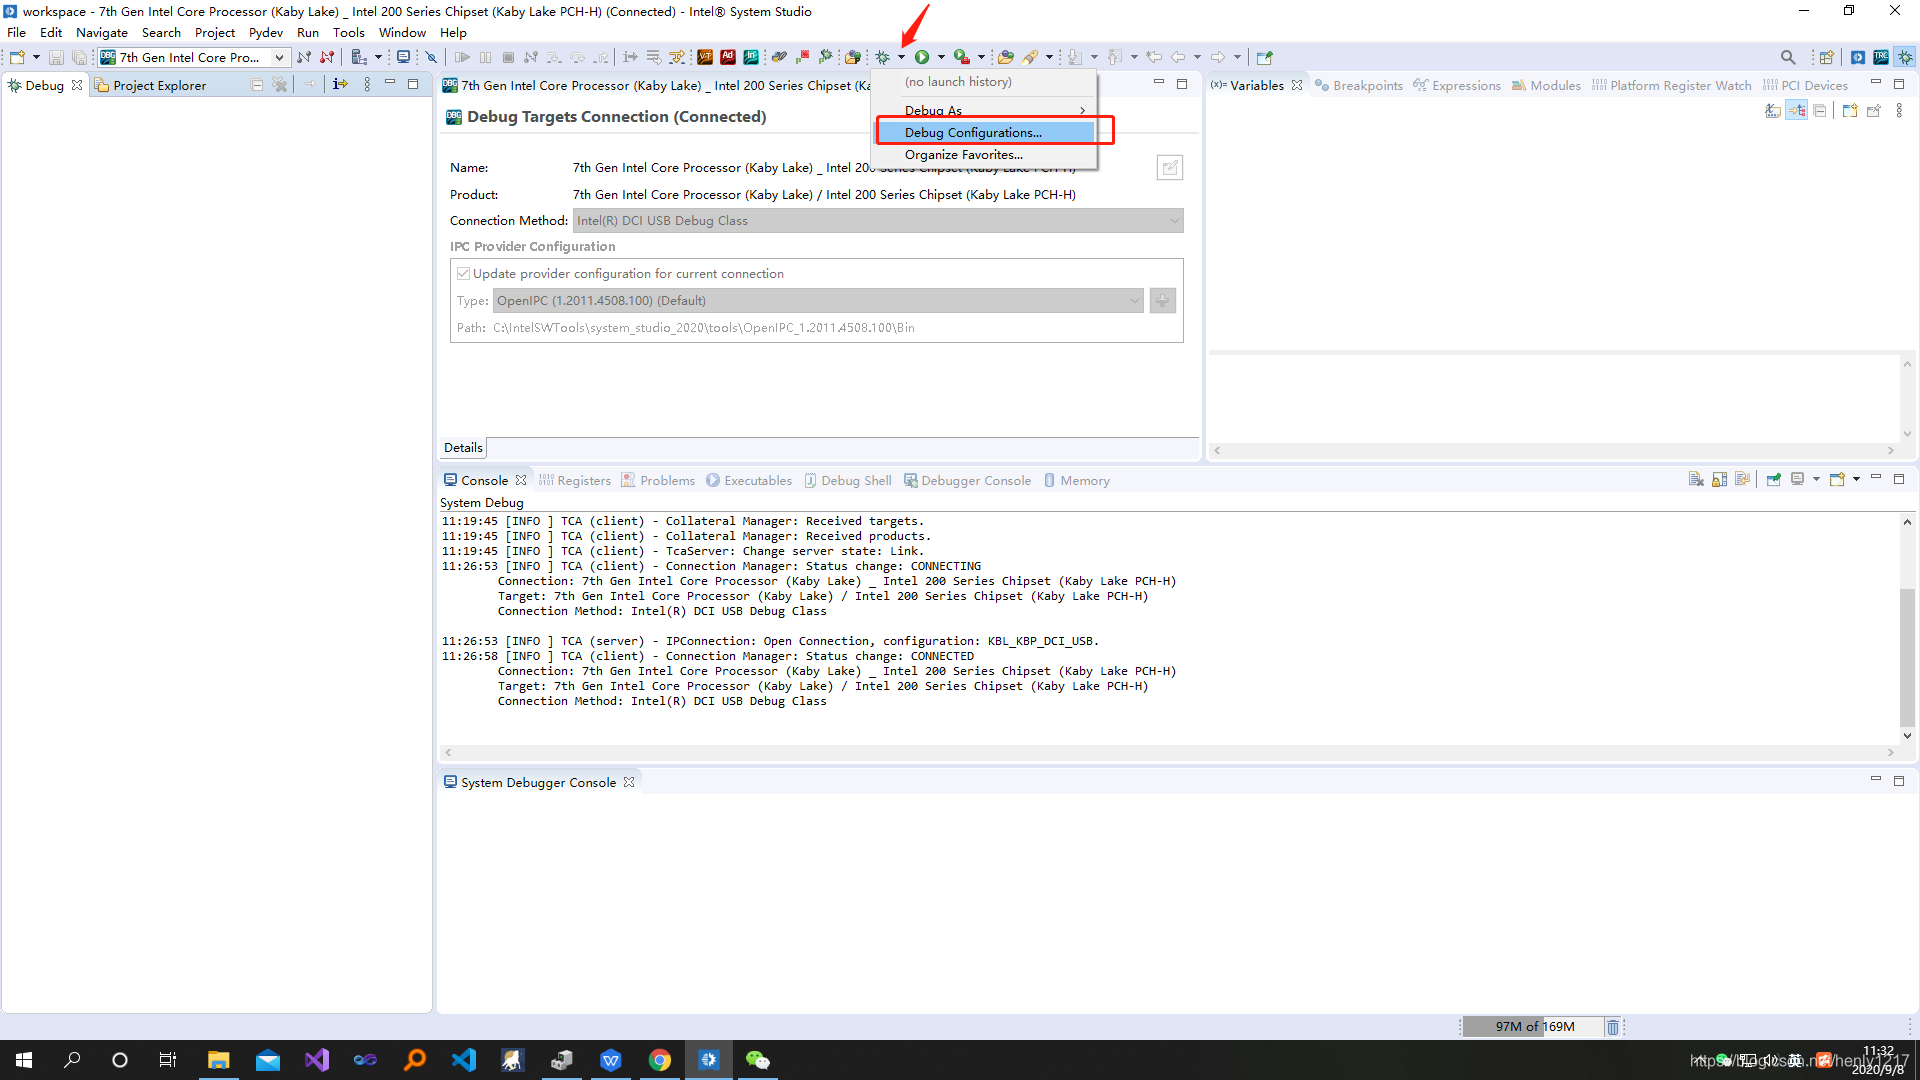Click the Step Return toolbar icon
Screen dimensions: 1920x1080
pyautogui.click(x=600, y=57)
